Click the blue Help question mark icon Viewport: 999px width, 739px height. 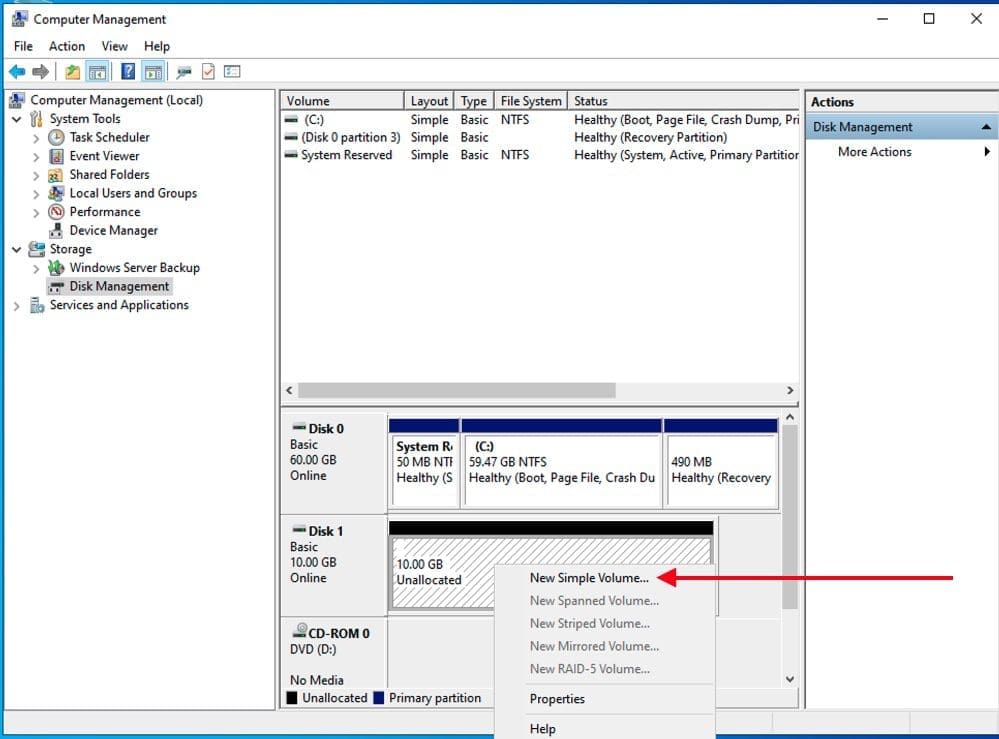point(128,72)
